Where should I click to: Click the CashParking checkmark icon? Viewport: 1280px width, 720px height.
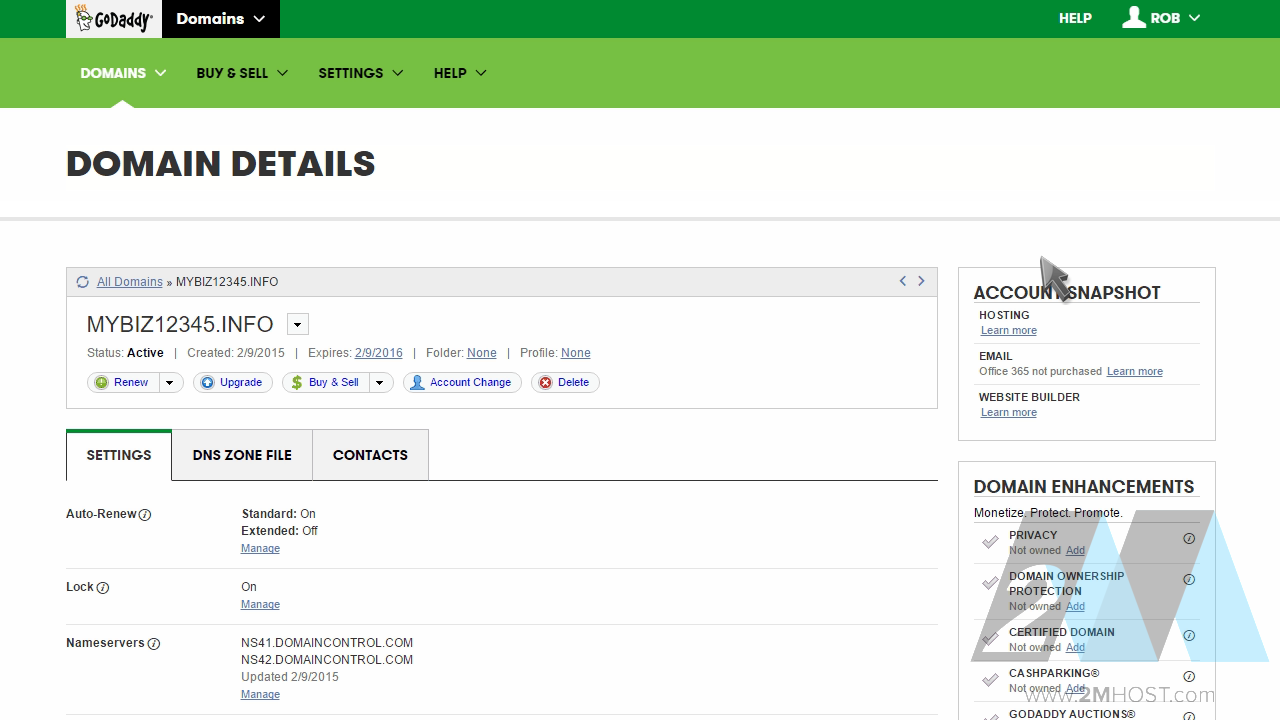(x=990, y=680)
